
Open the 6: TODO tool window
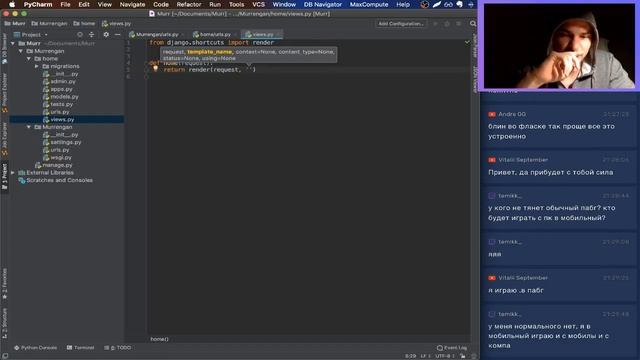(118, 348)
